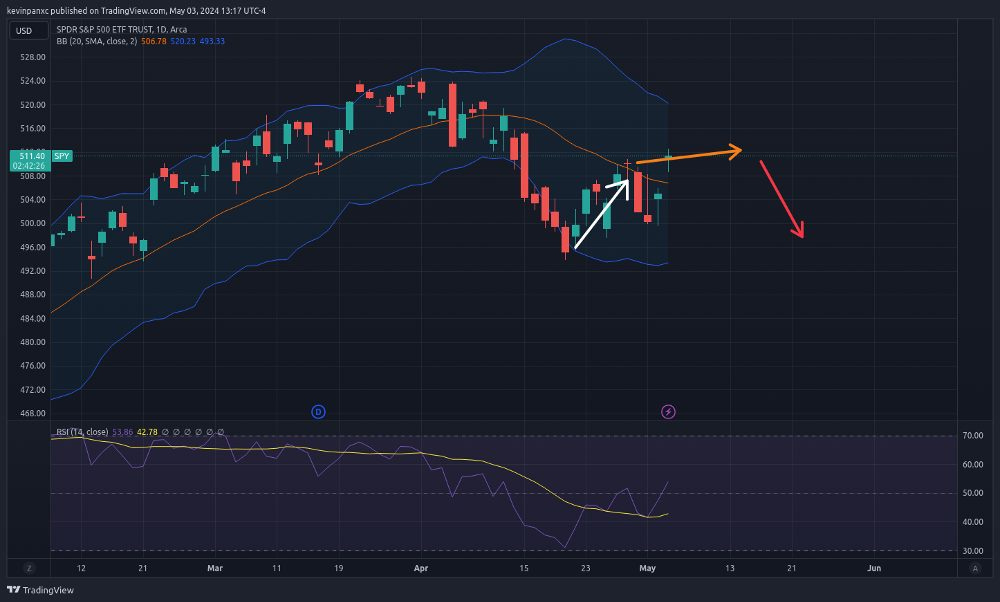Click the 511.40 current price label
Screen dimensions: 1000x602
click(31, 156)
